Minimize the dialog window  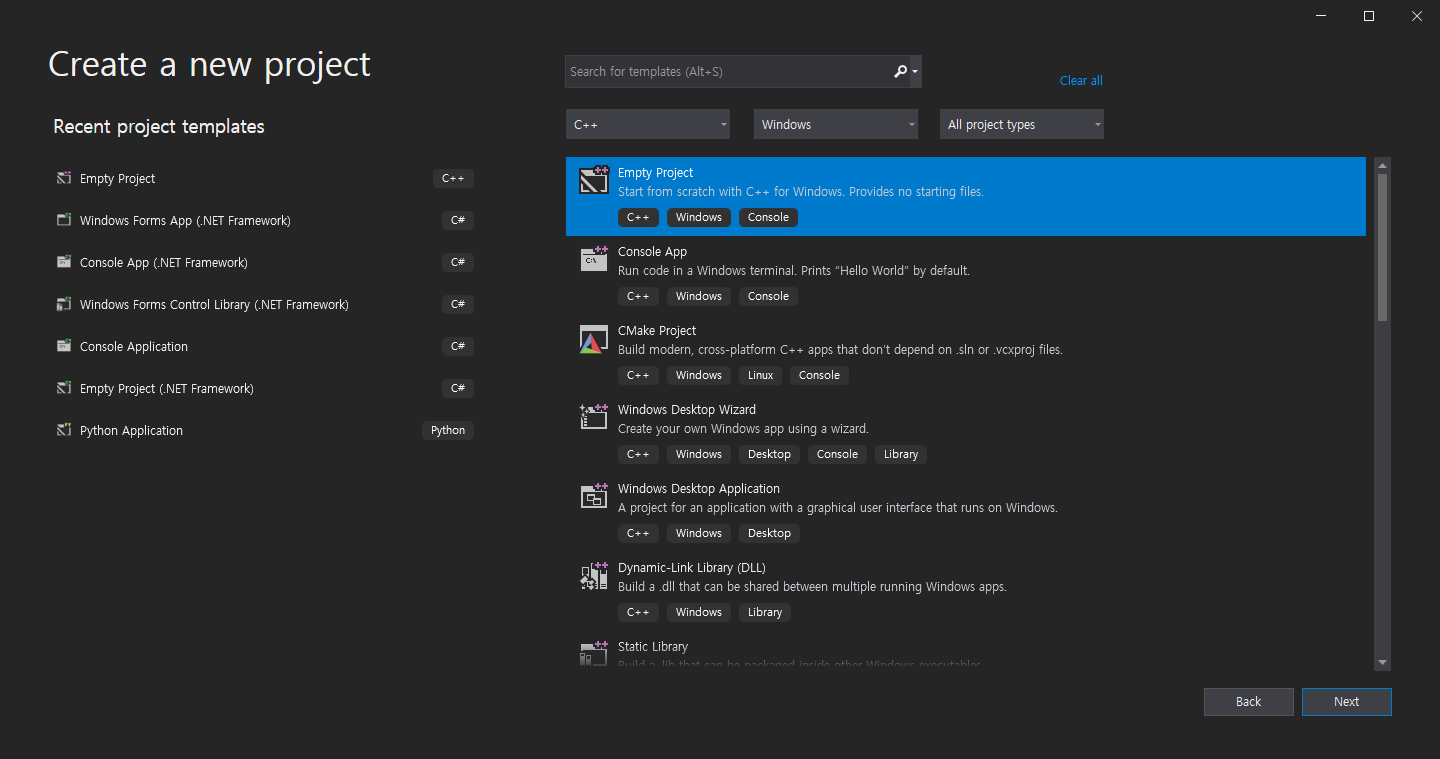tap(1322, 16)
